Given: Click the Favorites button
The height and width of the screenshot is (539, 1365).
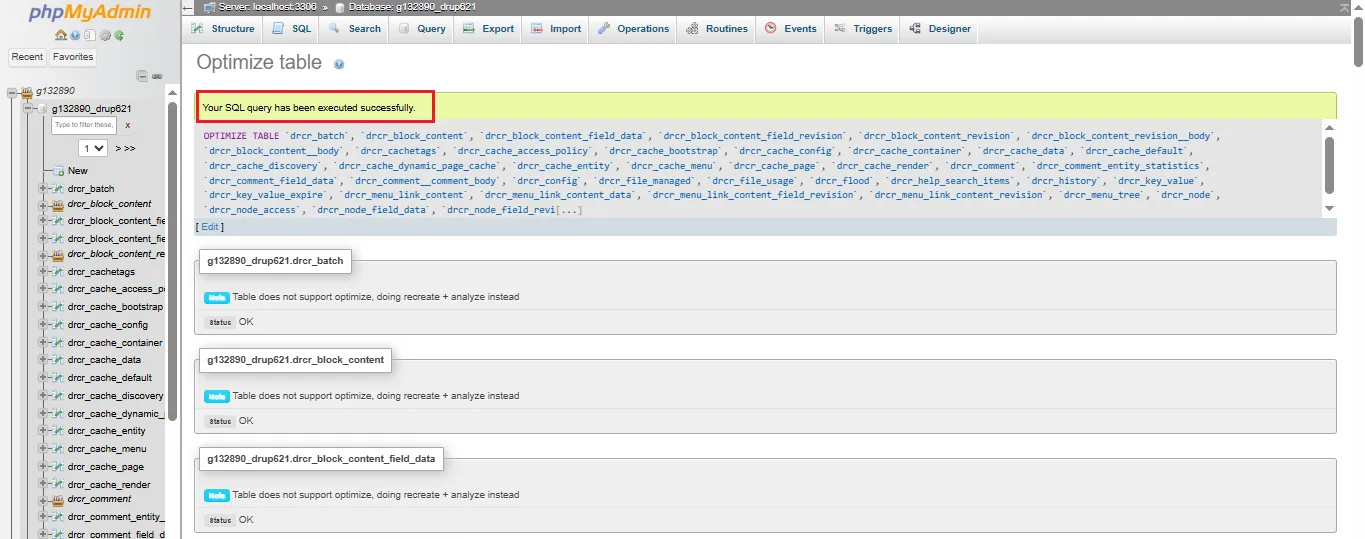Looking at the screenshot, I should click(73, 57).
